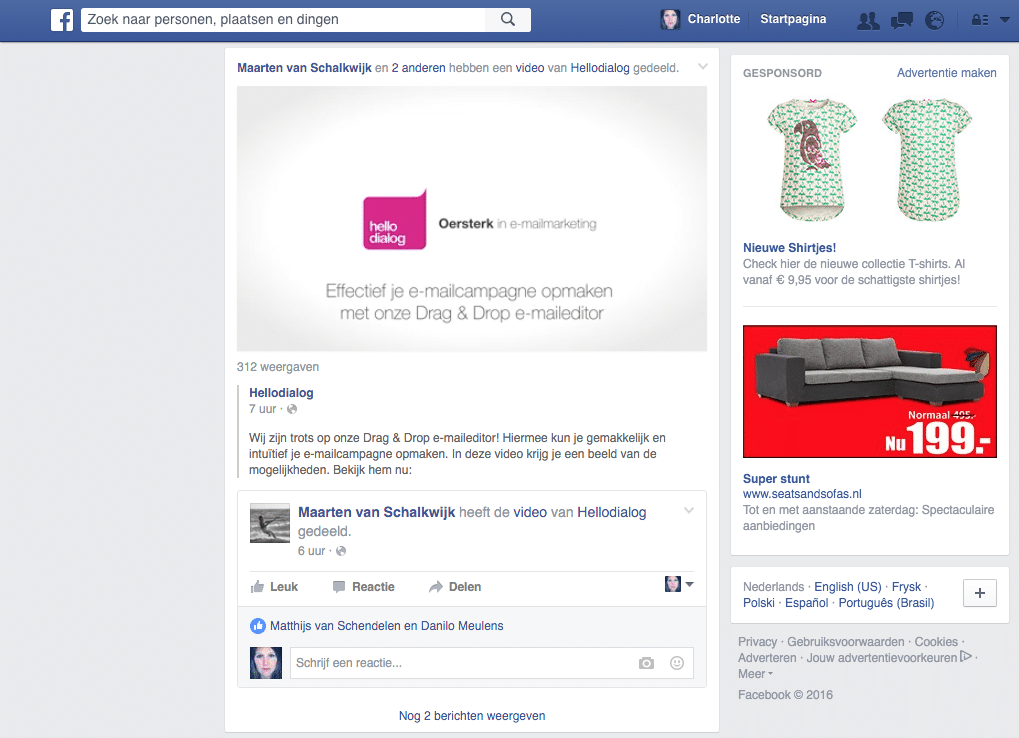Start a search with the magnifier icon
1019x738 pixels.
[507, 19]
